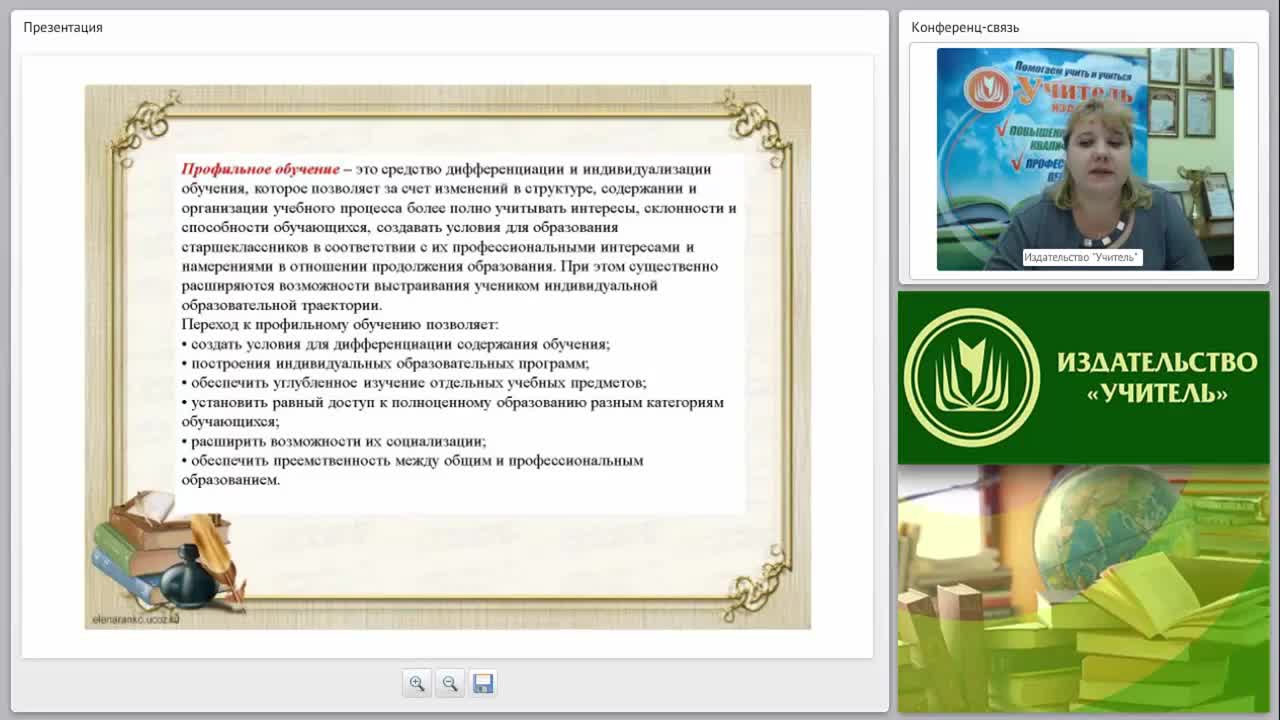Click the elenaranko.ucoz.ru watermark on the slide
This screenshot has height=720, width=1280.
[133, 619]
